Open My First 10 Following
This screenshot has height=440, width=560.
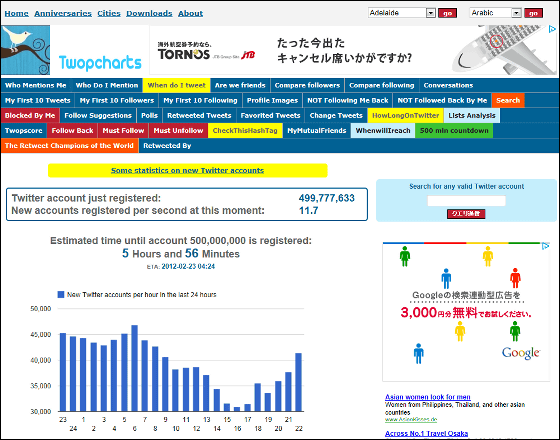click(x=200, y=100)
